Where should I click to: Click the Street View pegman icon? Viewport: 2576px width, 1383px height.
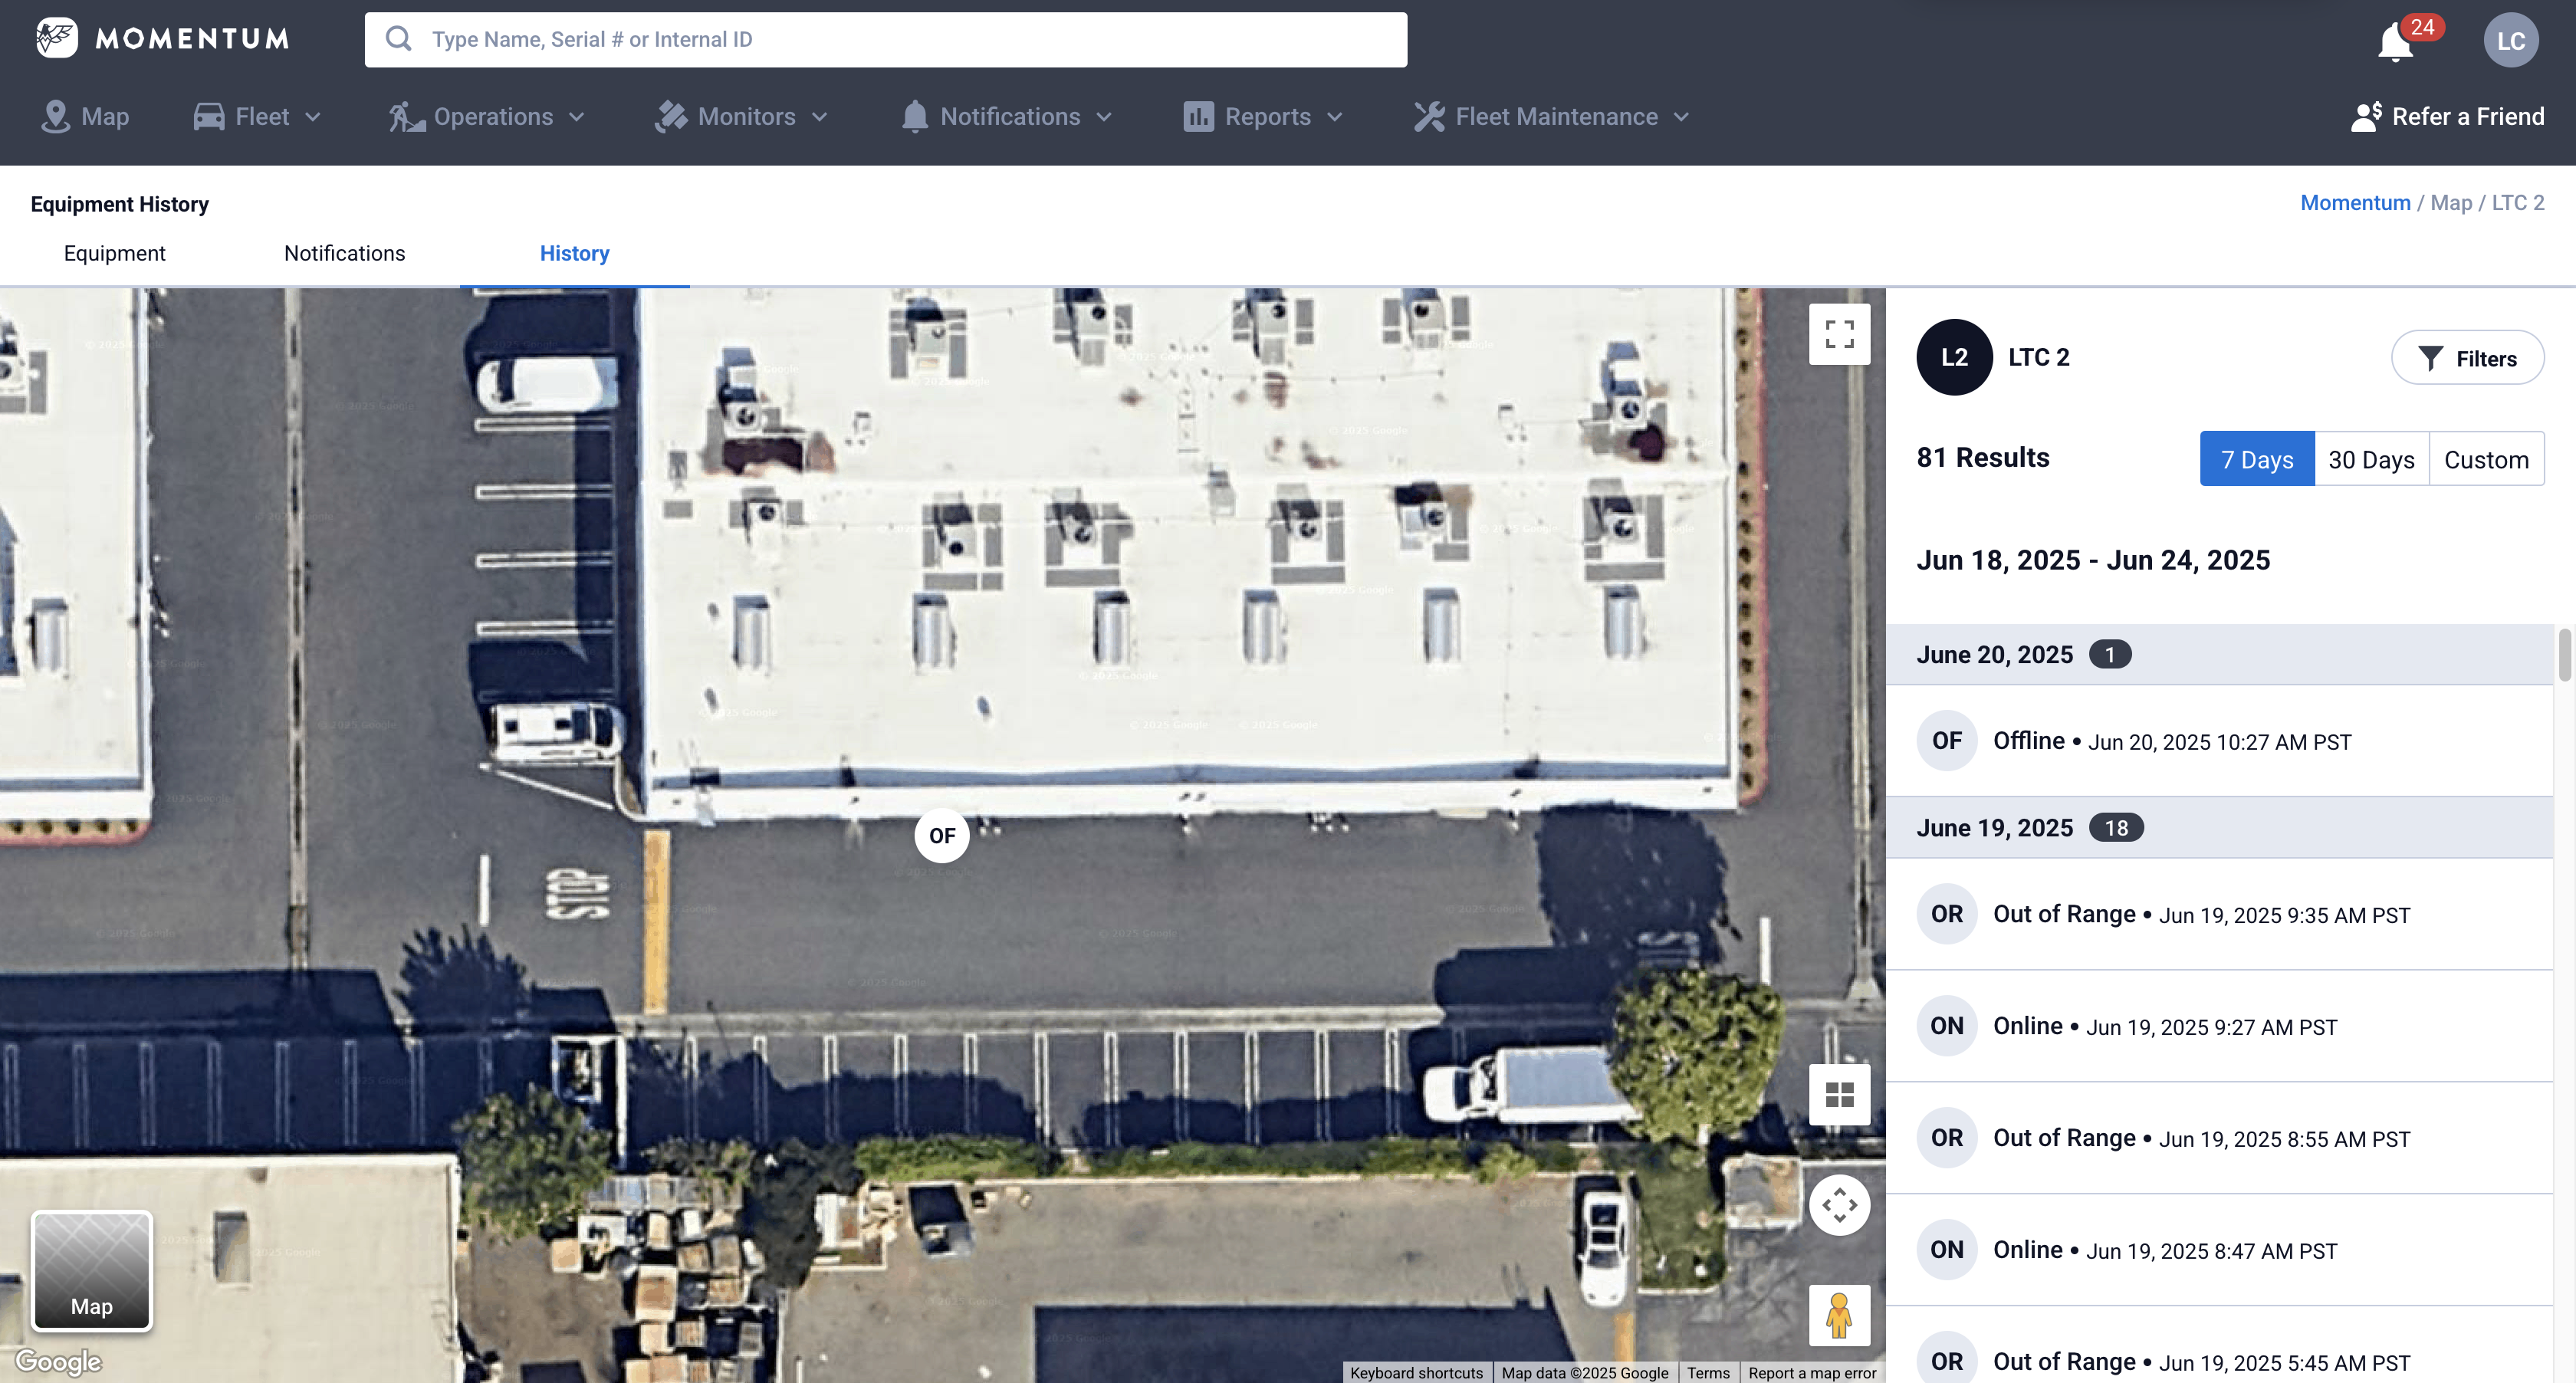pyautogui.click(x=1839, y=1315)
